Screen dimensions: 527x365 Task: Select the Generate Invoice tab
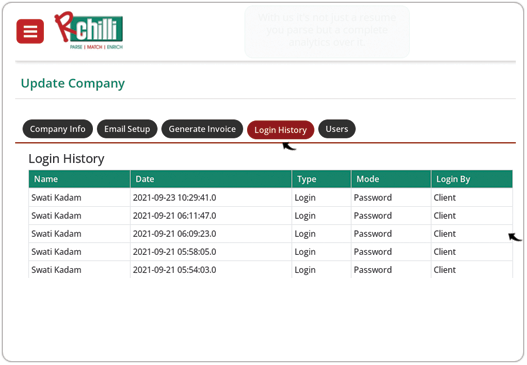point(202,129)
